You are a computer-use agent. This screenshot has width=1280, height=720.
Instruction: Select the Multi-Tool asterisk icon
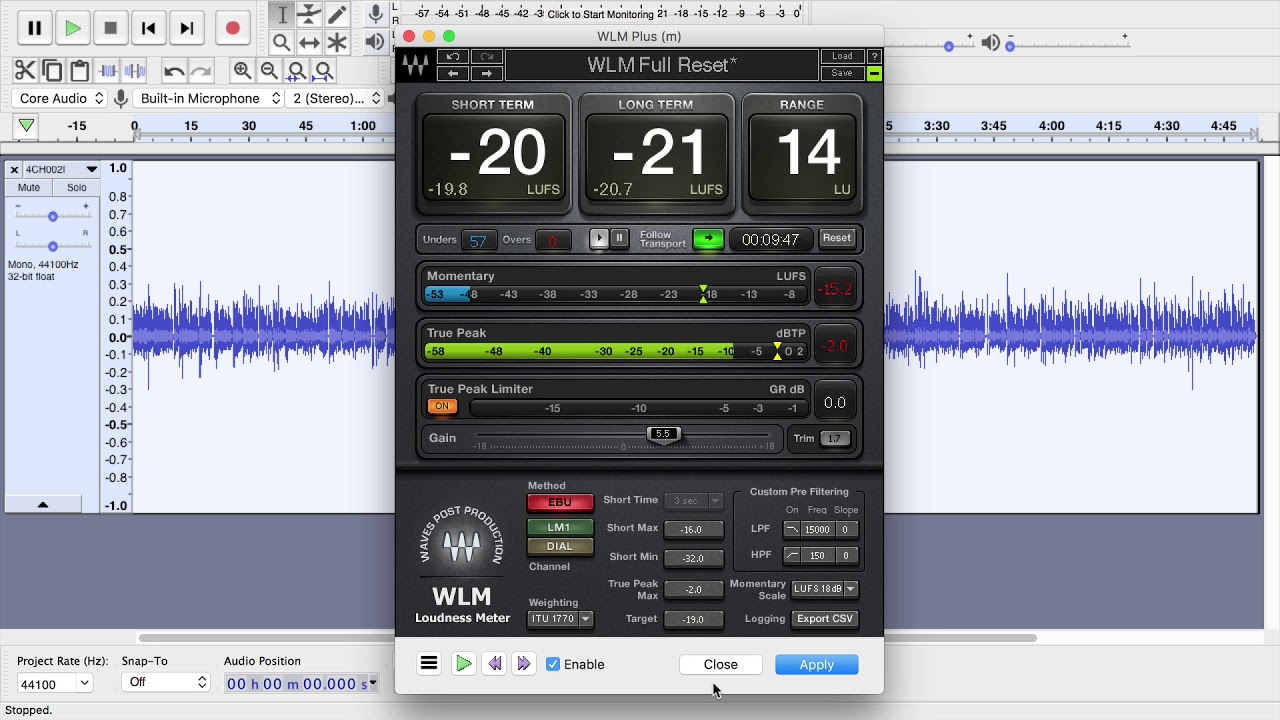tap(337, 42)
